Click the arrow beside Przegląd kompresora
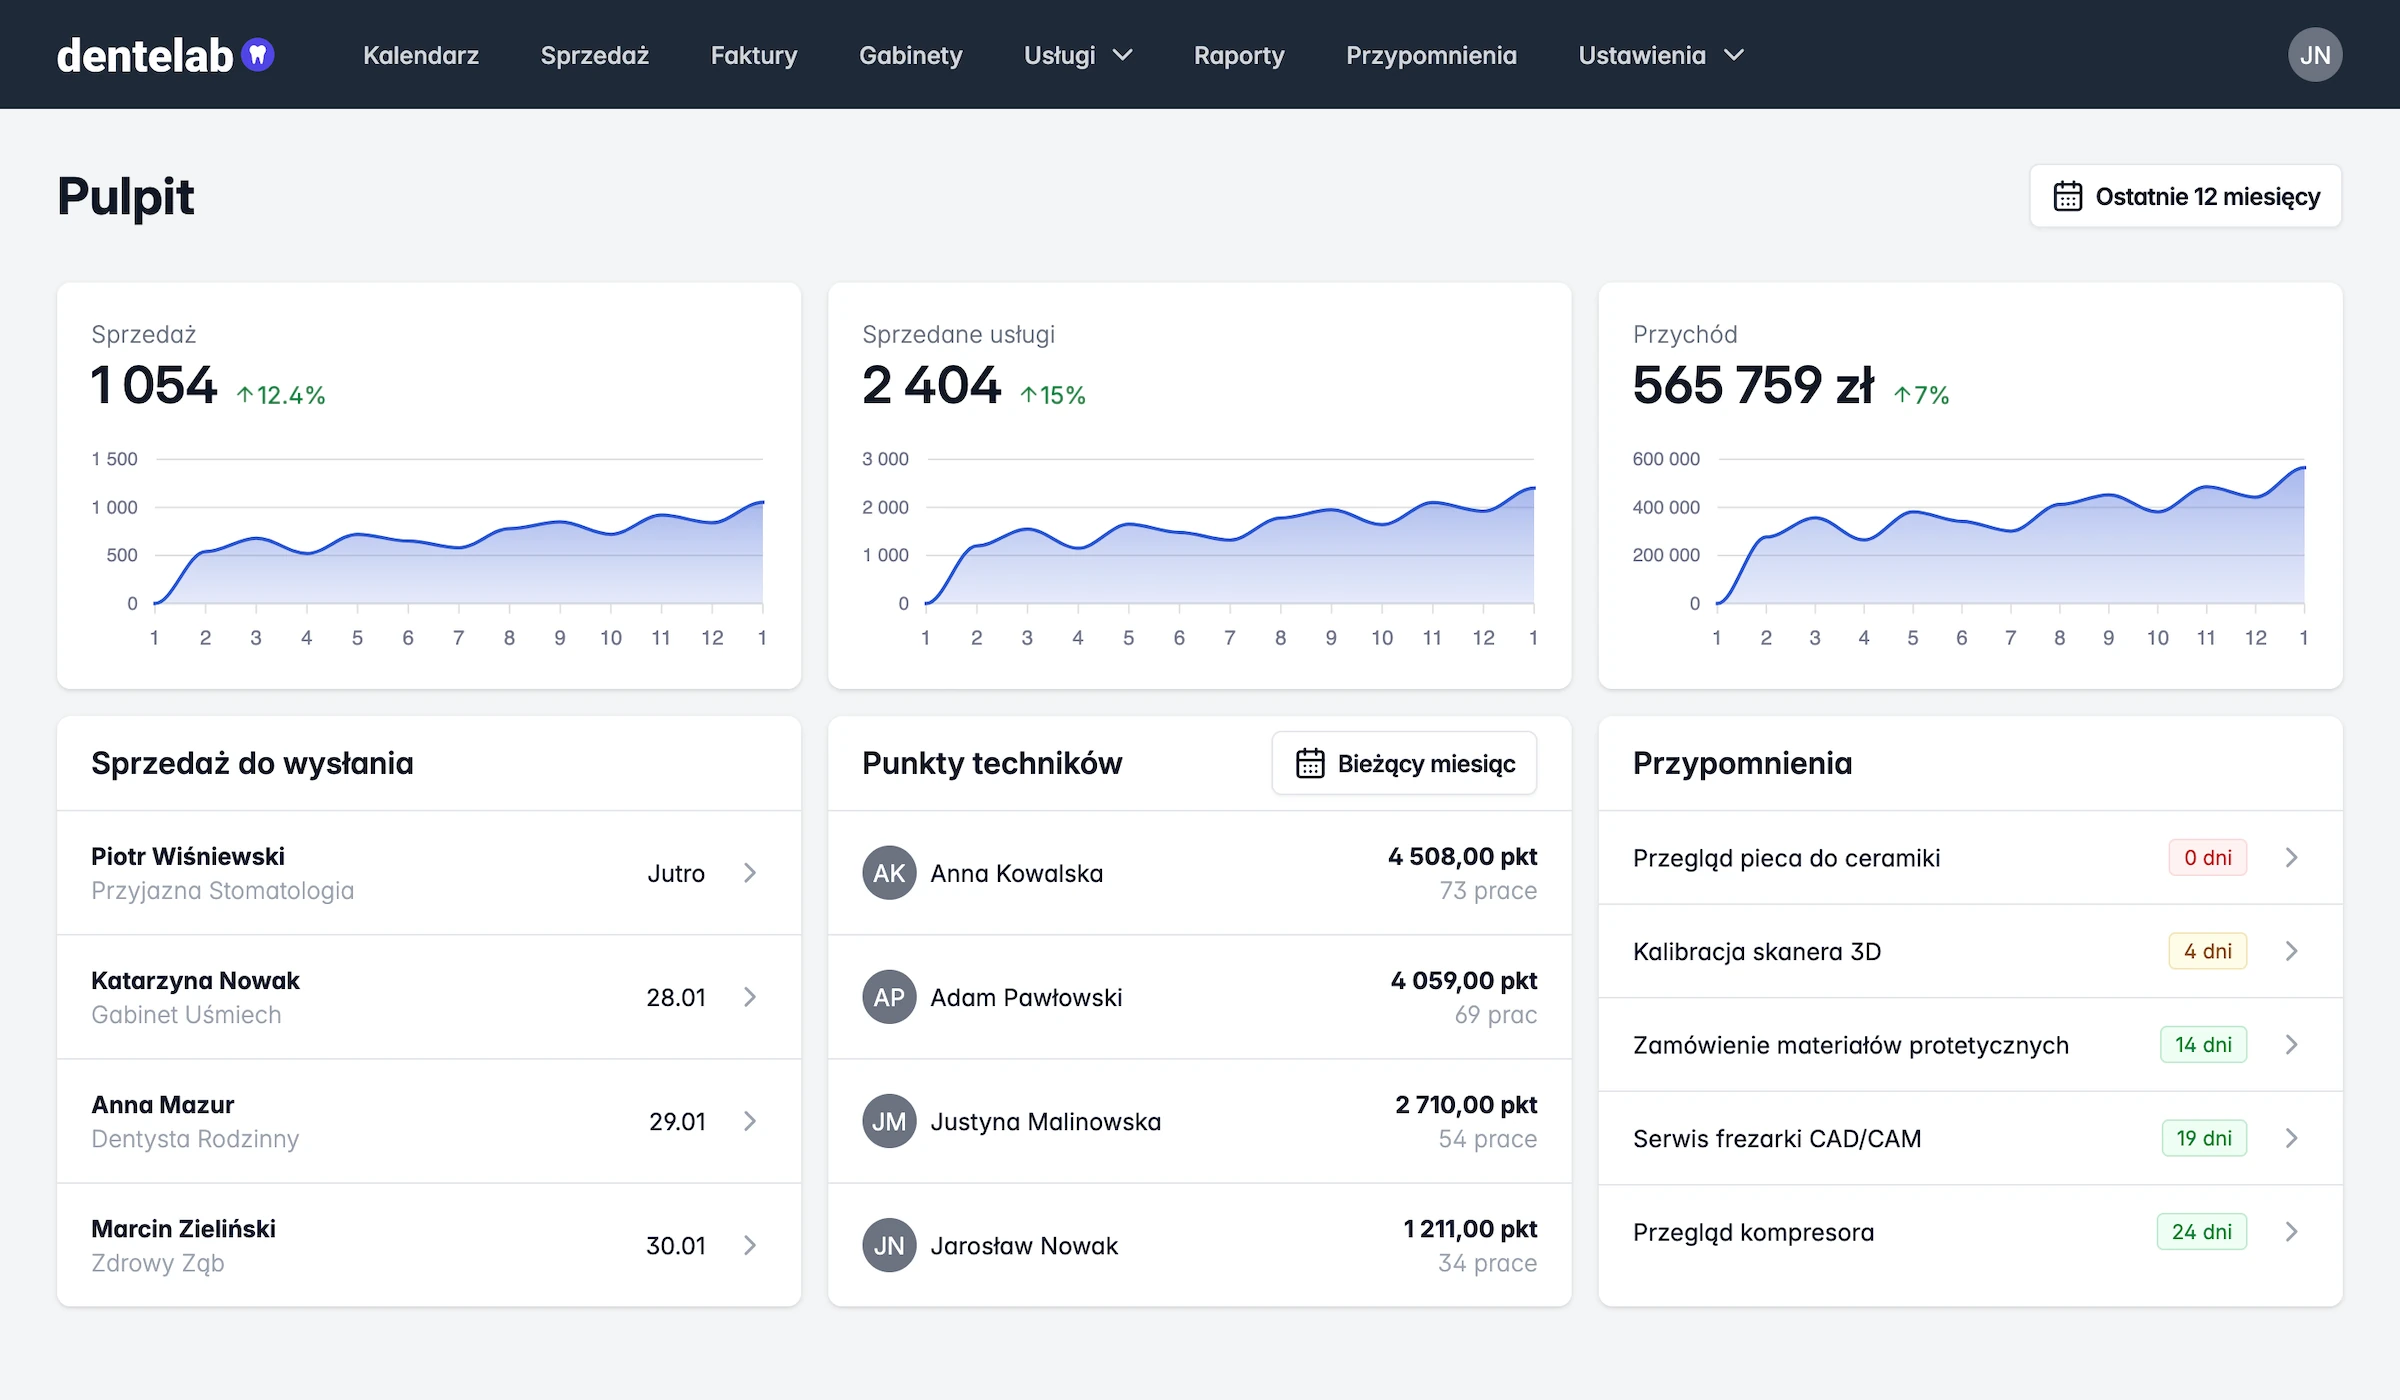 2291,1232
